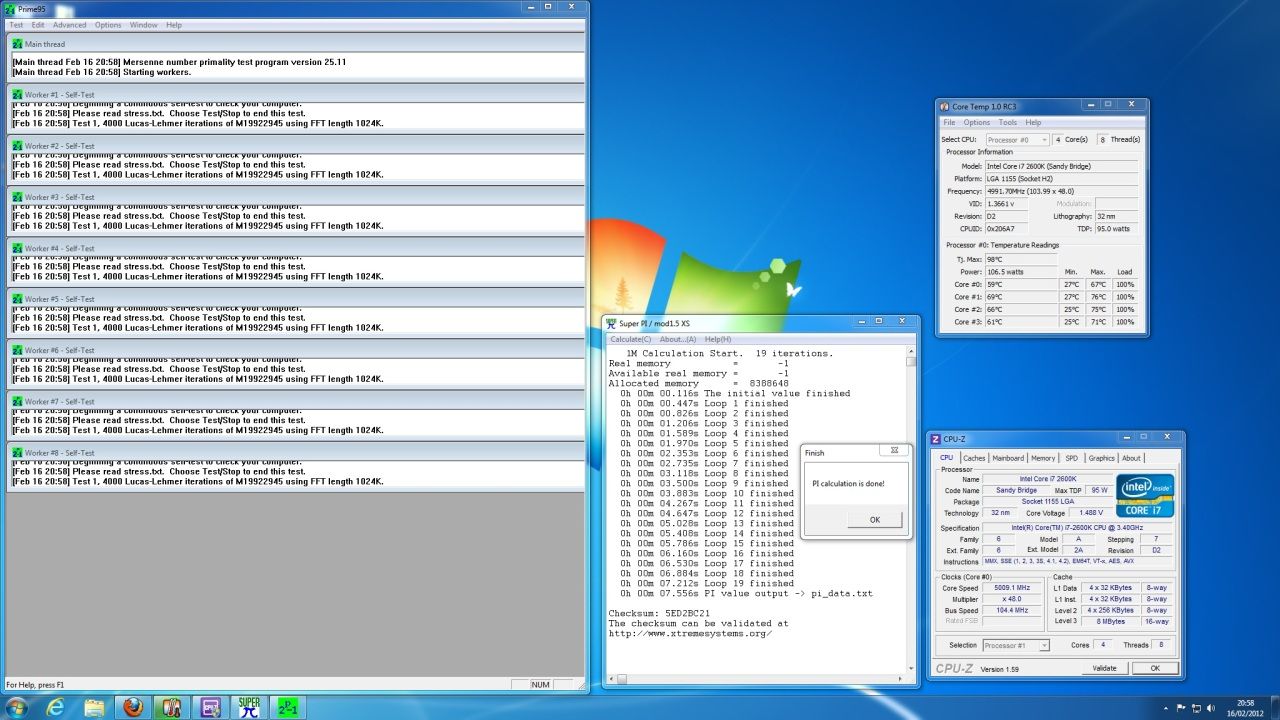Open the Prime95 Test menu

tap(16, 24)
